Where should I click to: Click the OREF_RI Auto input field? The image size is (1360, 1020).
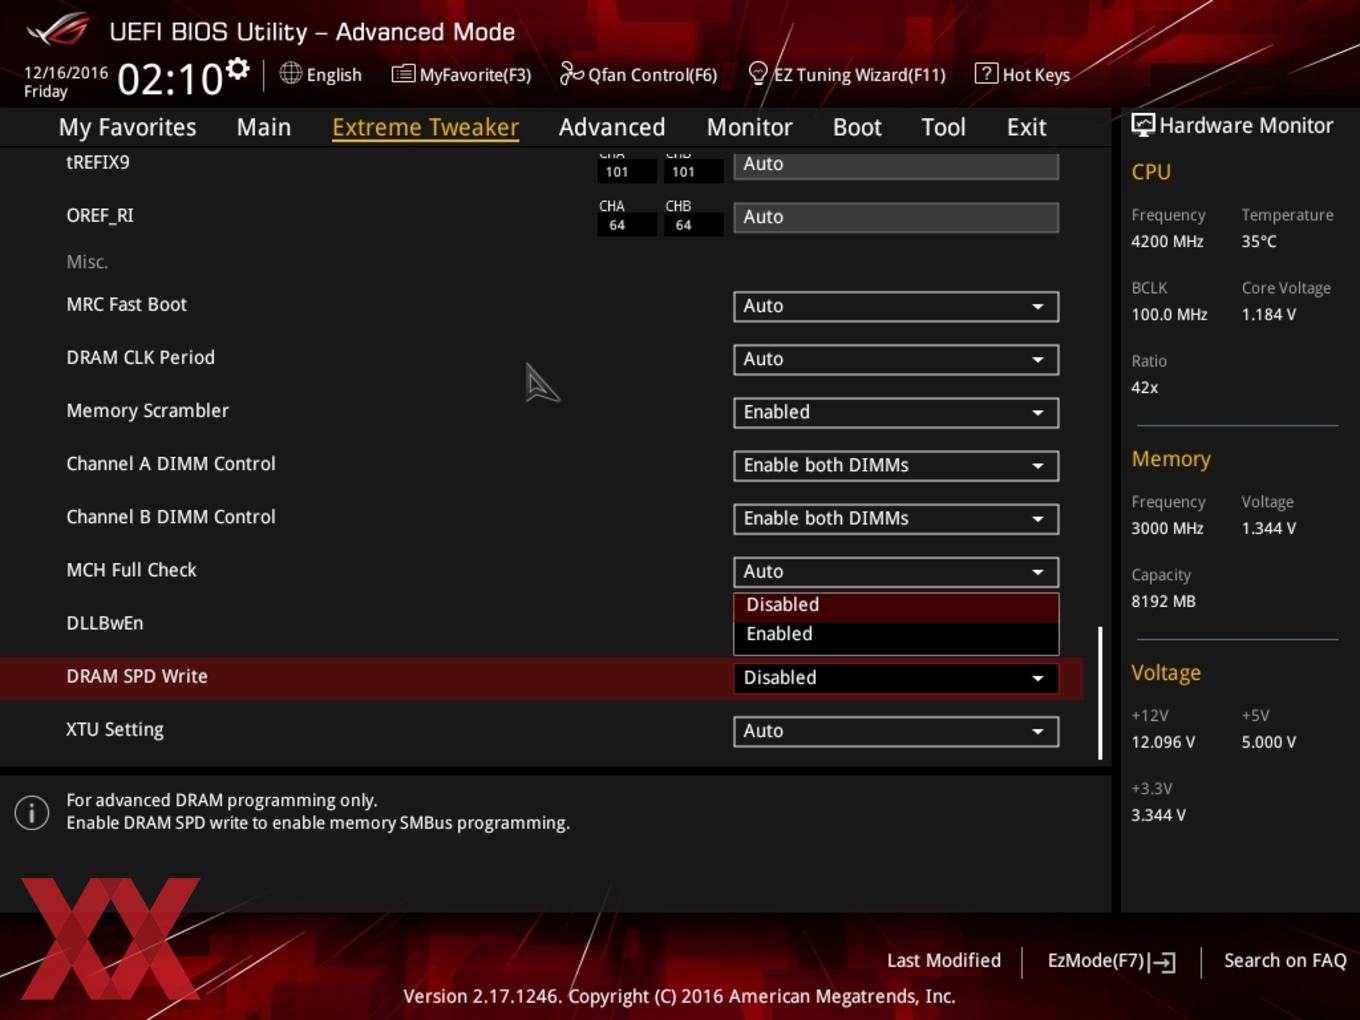[896, 217]
